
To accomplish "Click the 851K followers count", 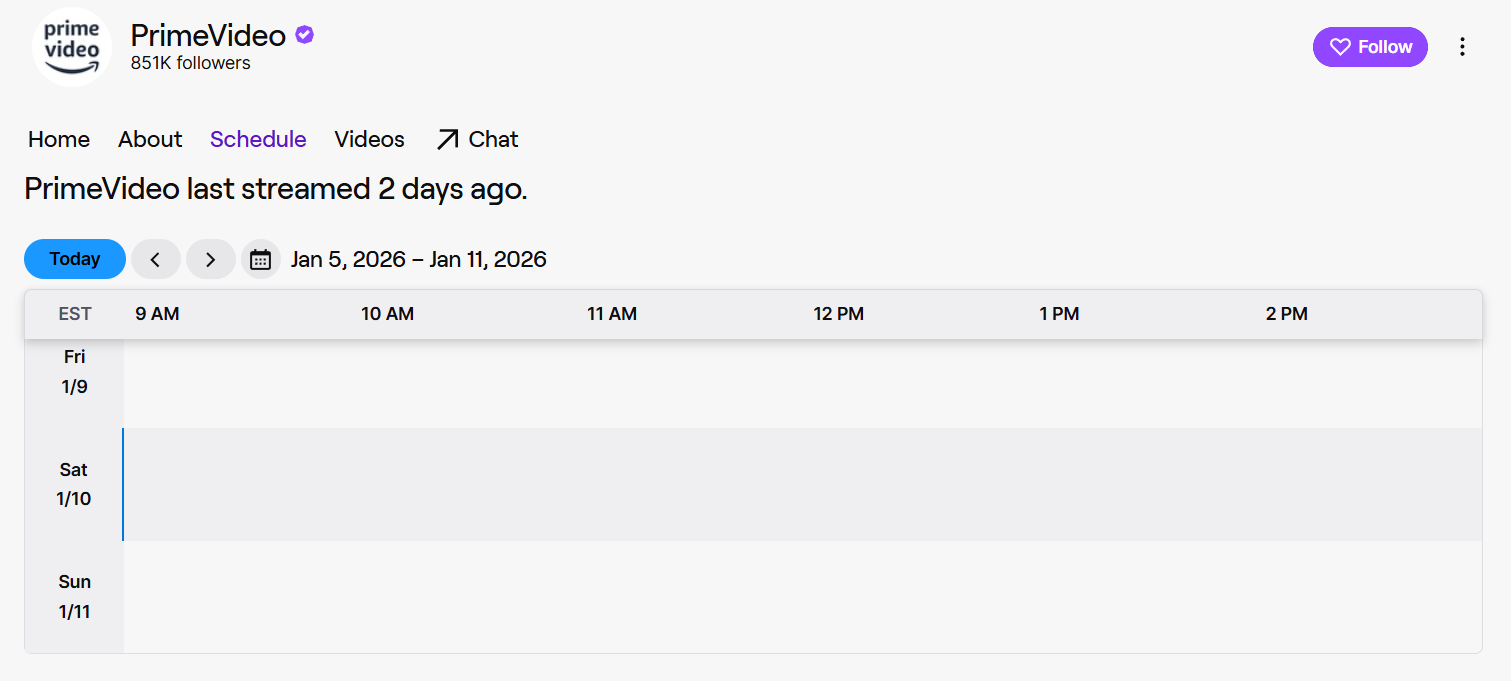I will [190, 63].
